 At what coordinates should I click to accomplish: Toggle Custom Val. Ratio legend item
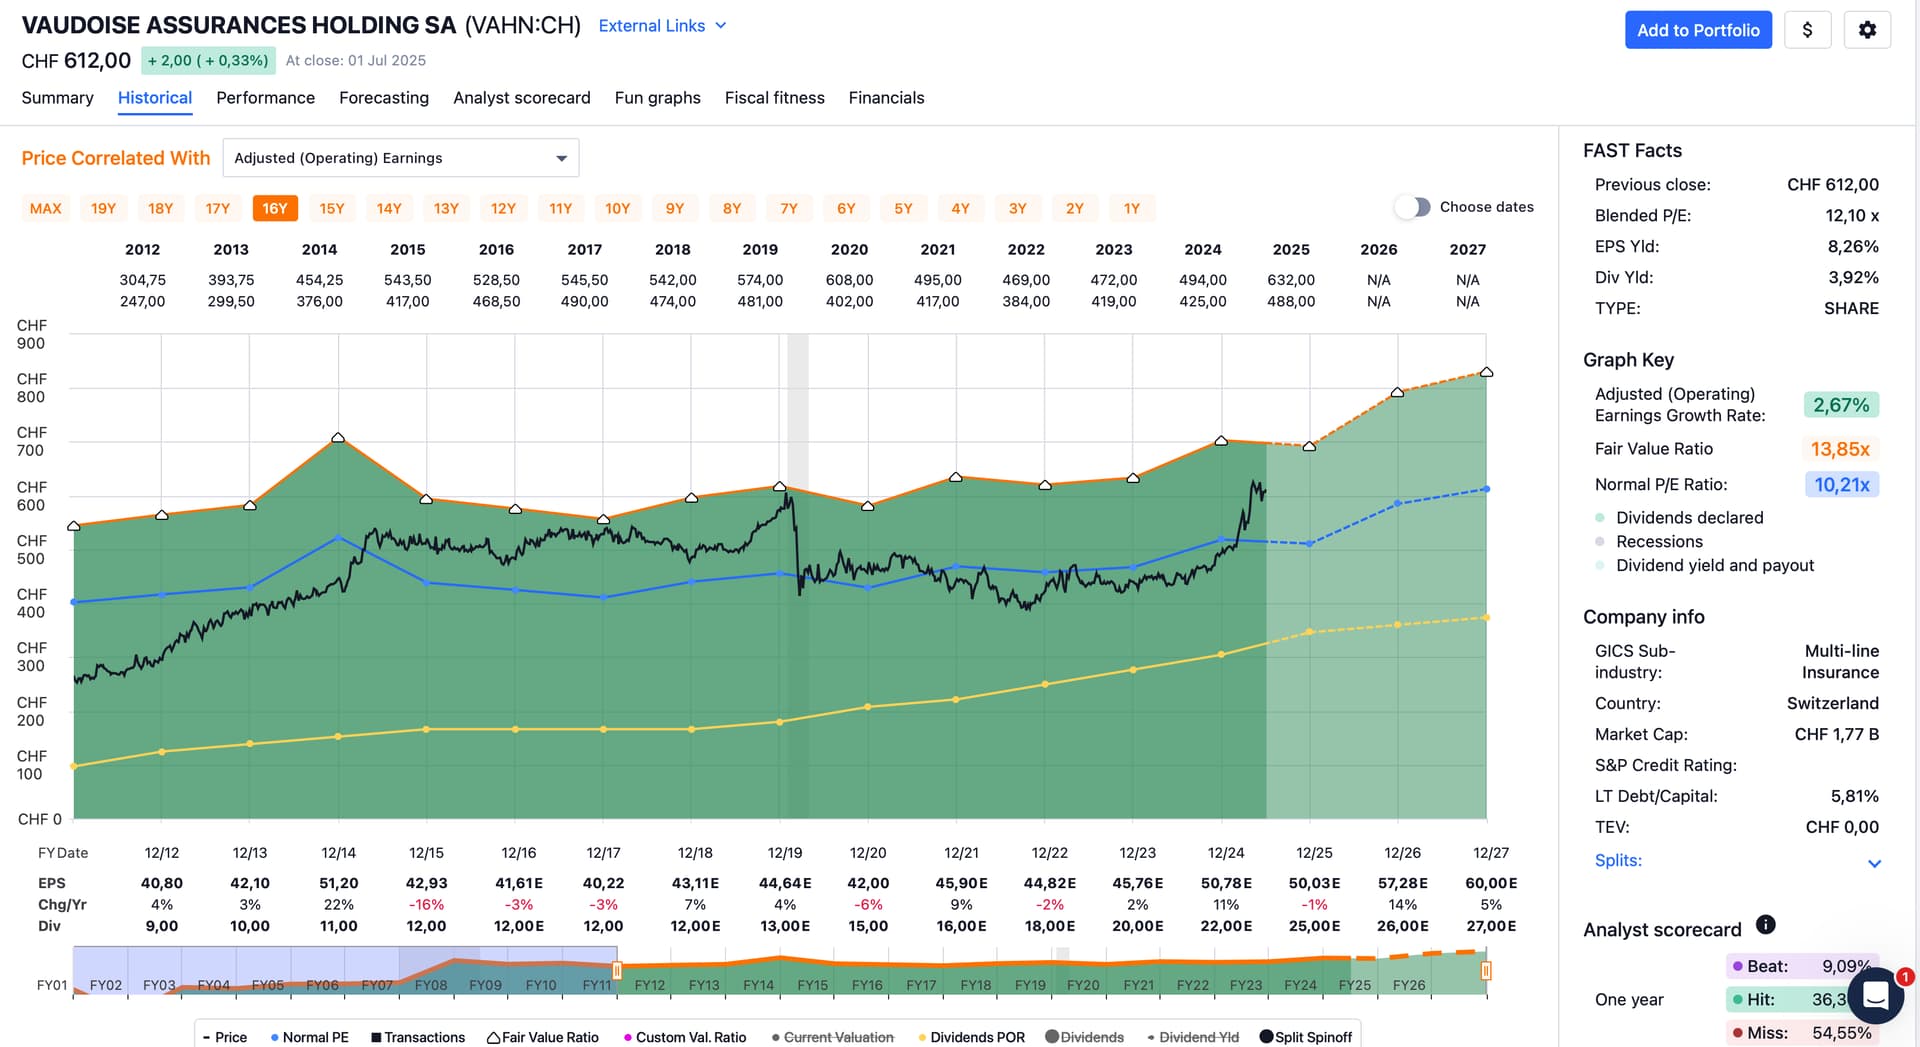coord(684,1037)
